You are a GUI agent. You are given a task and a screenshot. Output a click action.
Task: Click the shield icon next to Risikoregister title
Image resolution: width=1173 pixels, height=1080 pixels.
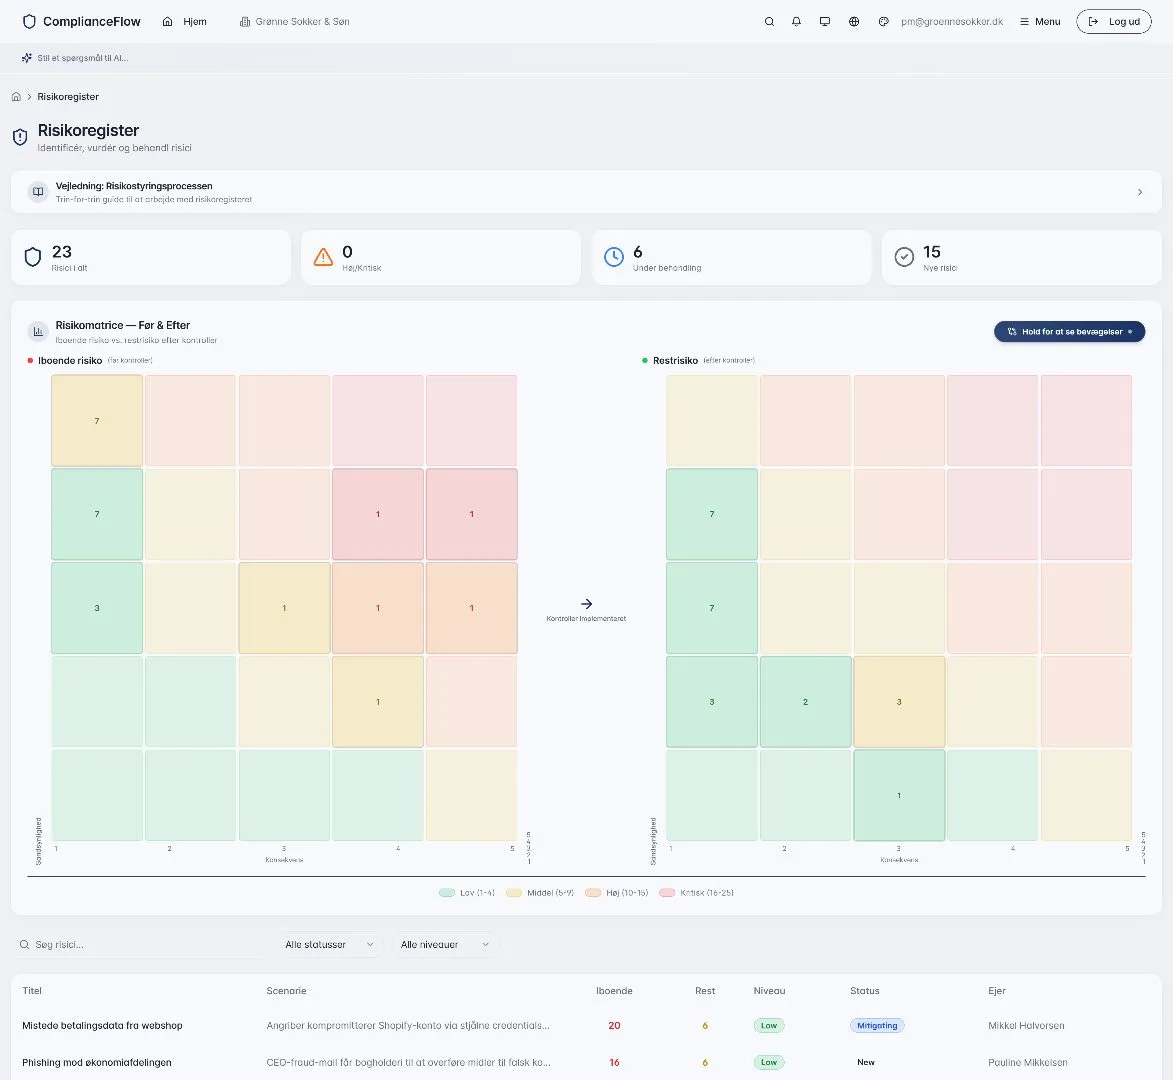tap(20, 137)
